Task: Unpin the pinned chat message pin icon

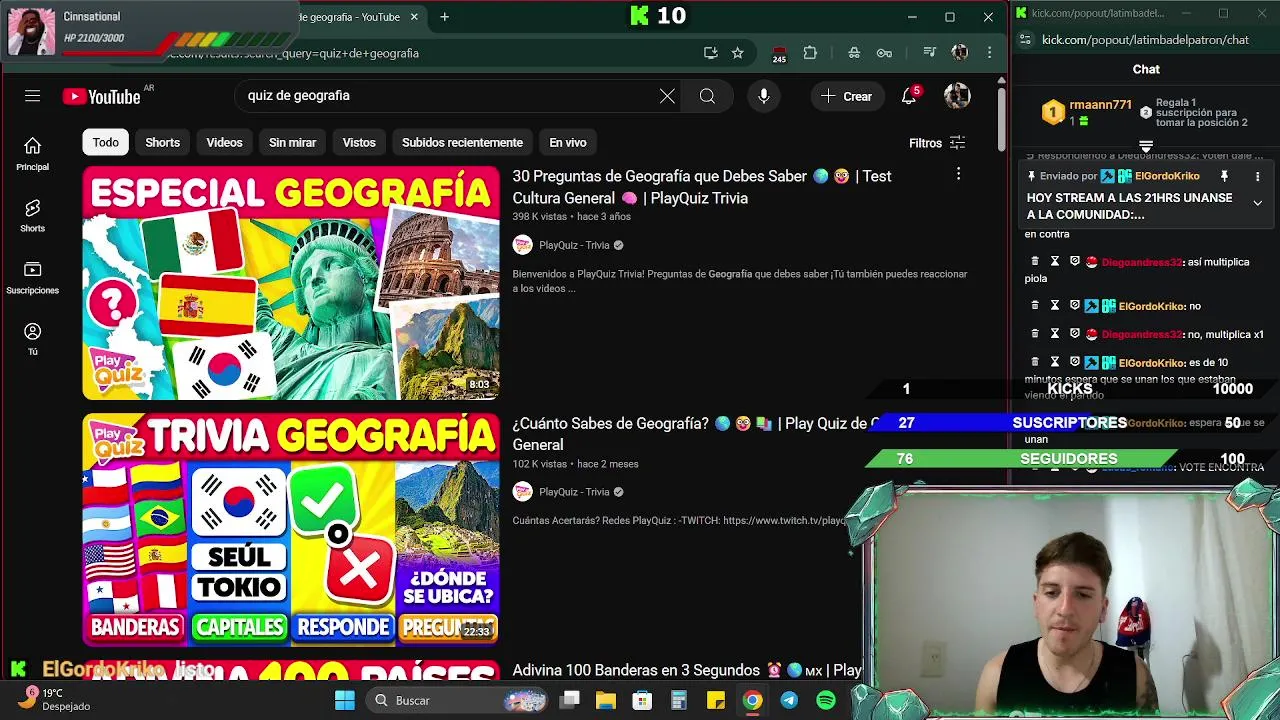Action: pos(1224,176)
